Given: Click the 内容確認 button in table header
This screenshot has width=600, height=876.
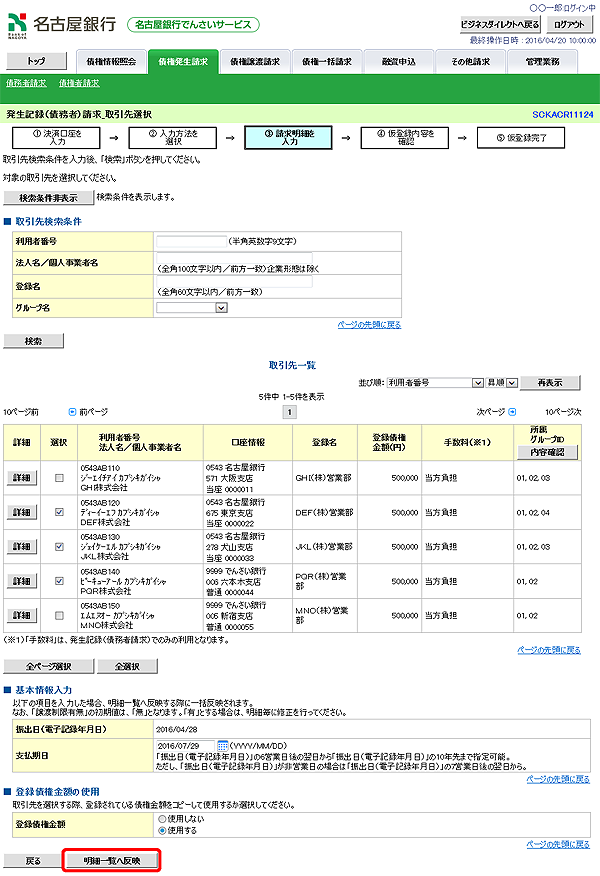Looking at the screenshot, I should tap(547, 452).
